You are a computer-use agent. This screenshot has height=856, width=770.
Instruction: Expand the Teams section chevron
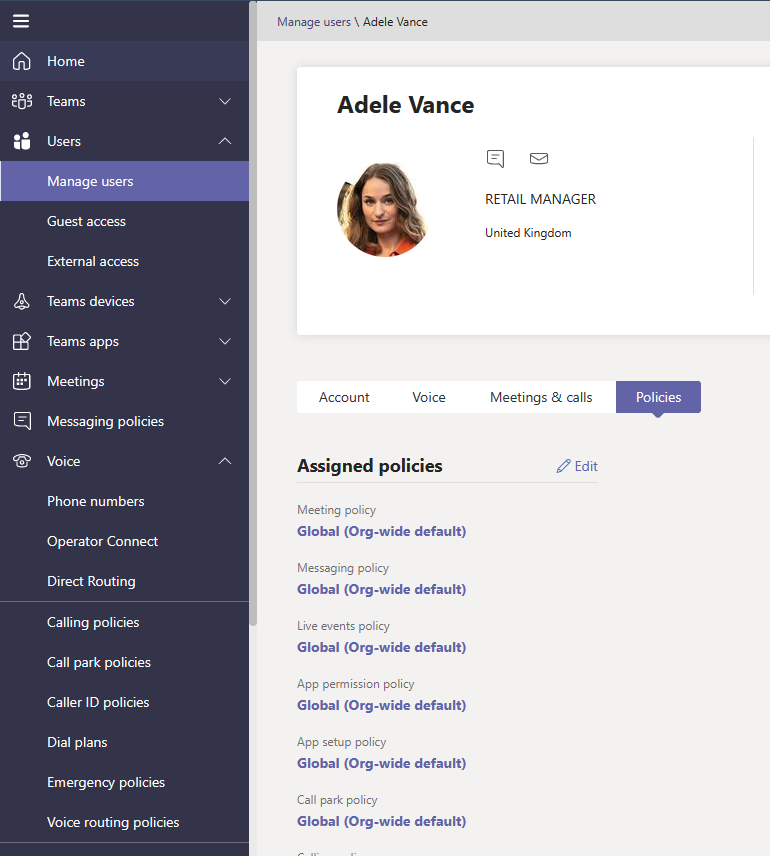pyautogui.click(x=225, y=101)
